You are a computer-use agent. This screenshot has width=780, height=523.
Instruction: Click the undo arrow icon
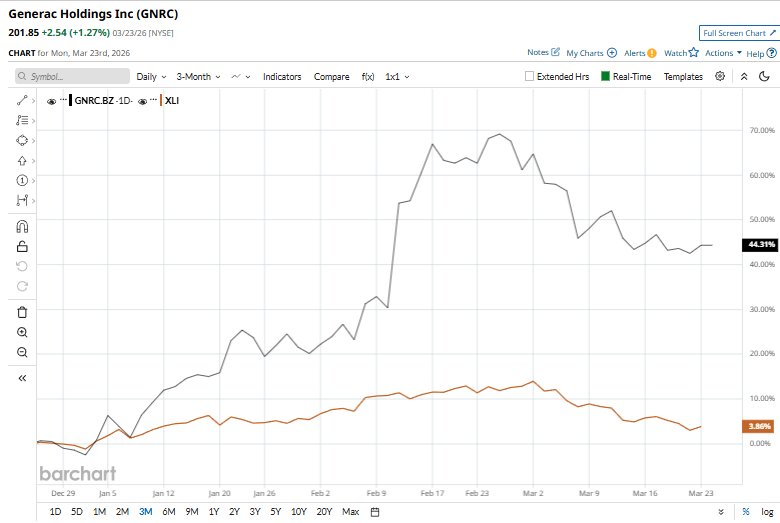point(22,266)
